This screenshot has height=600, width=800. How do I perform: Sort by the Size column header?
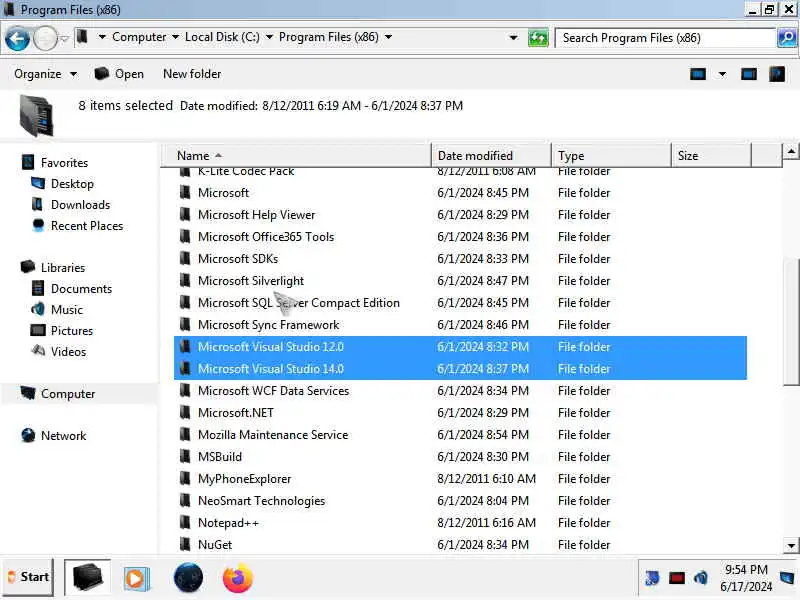click(711, 156)
